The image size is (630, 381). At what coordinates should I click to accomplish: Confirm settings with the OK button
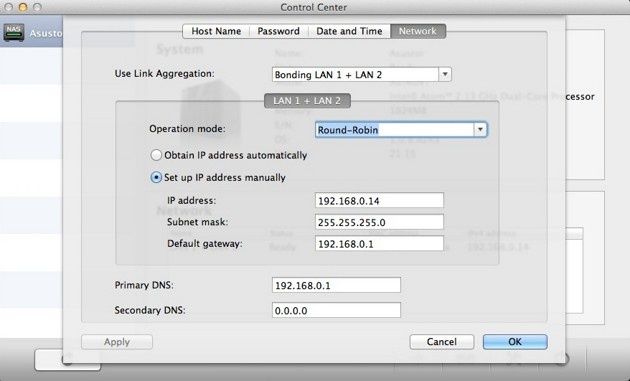coord(515,342)
